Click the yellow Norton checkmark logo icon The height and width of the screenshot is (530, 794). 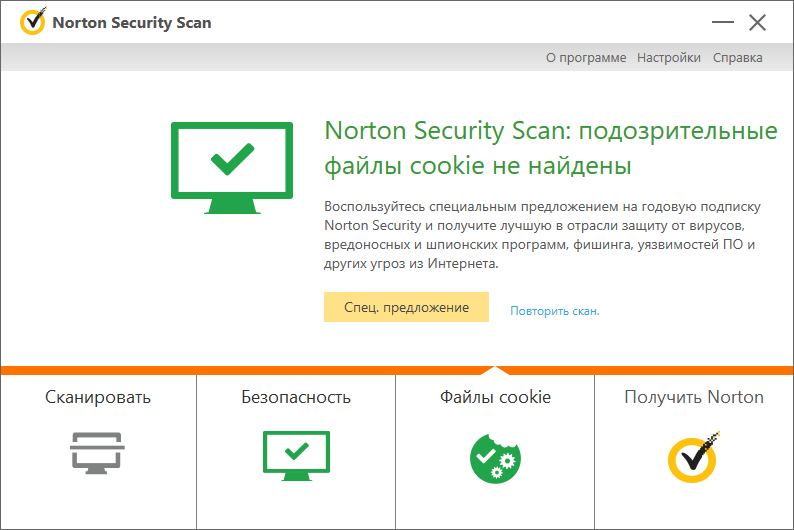(x=693, y=454)
